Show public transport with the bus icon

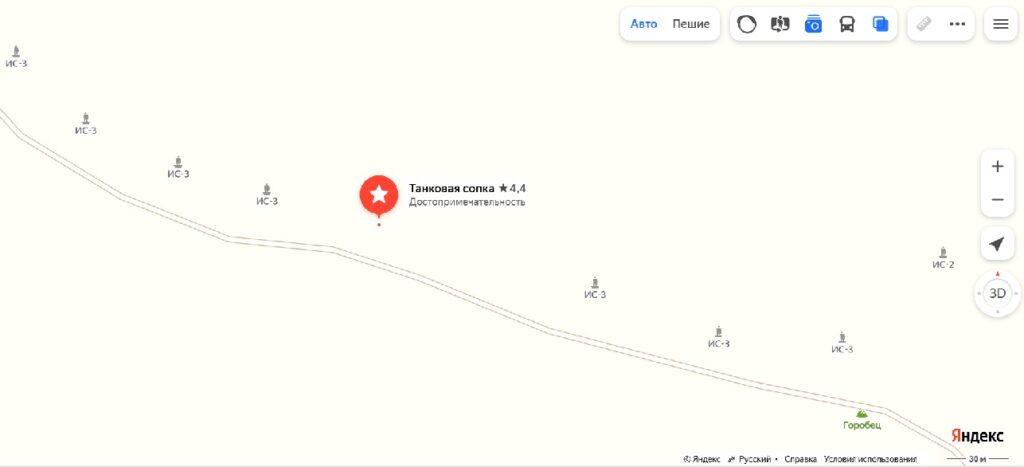pos(847,24)
